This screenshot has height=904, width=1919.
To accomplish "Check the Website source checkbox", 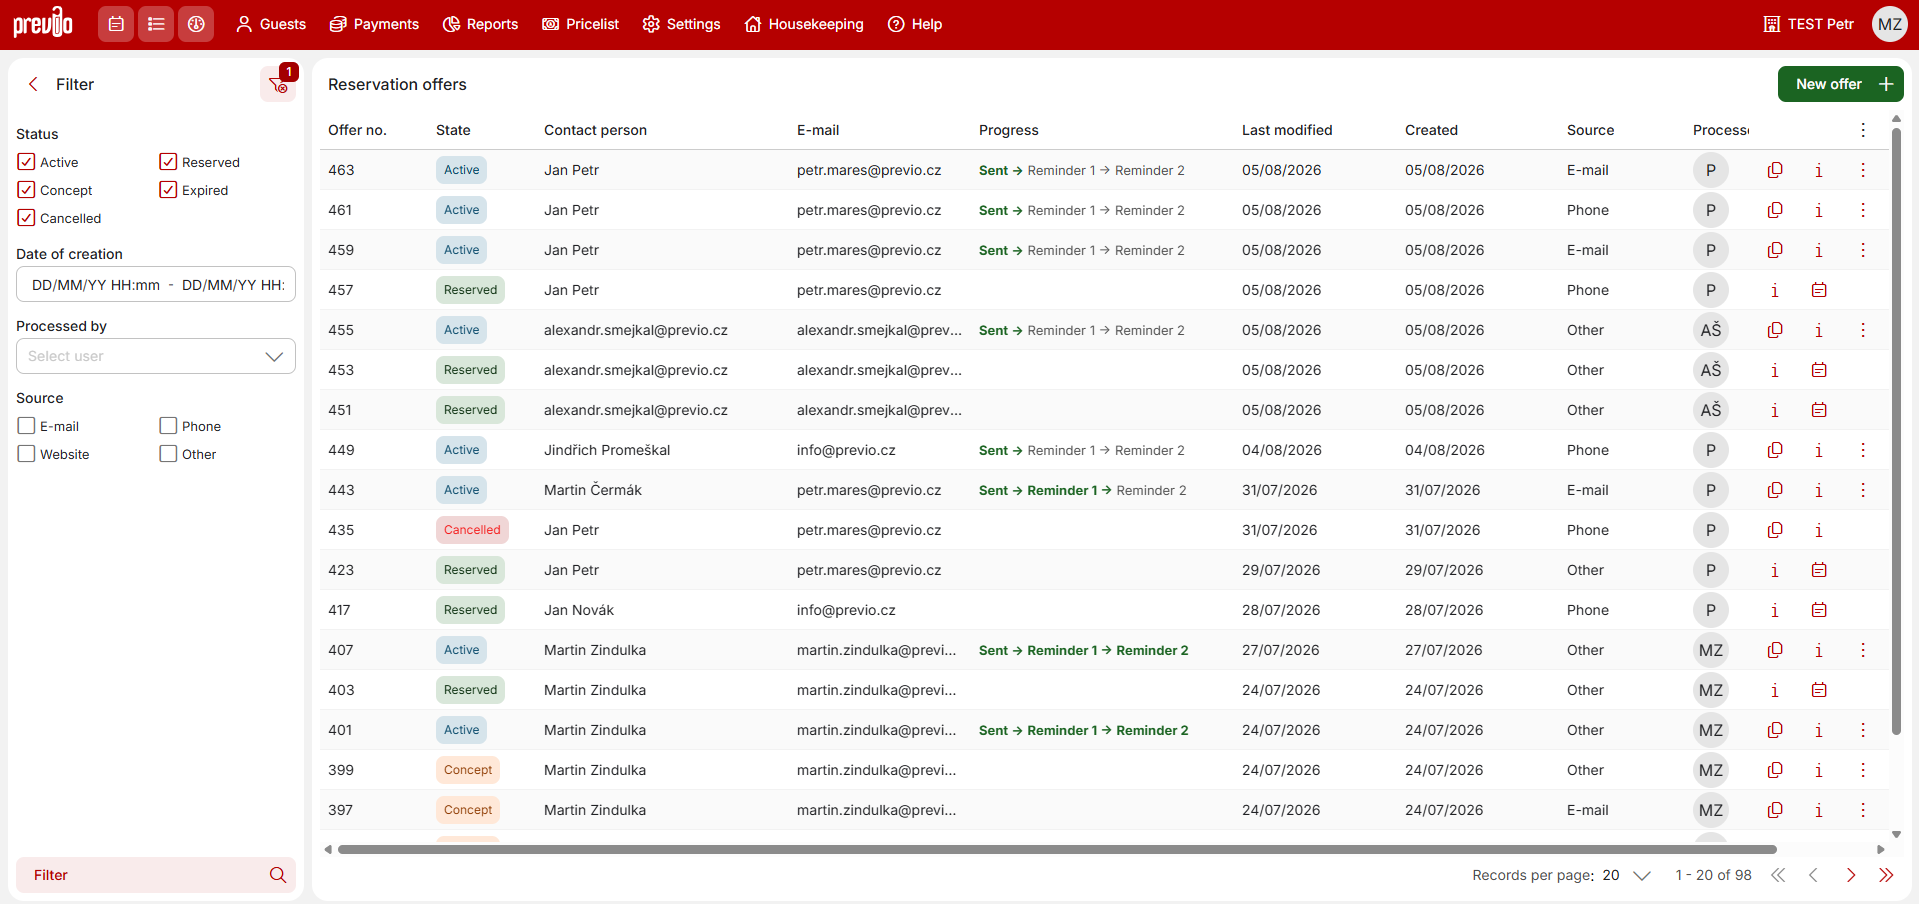I will (x=27, y=454).
